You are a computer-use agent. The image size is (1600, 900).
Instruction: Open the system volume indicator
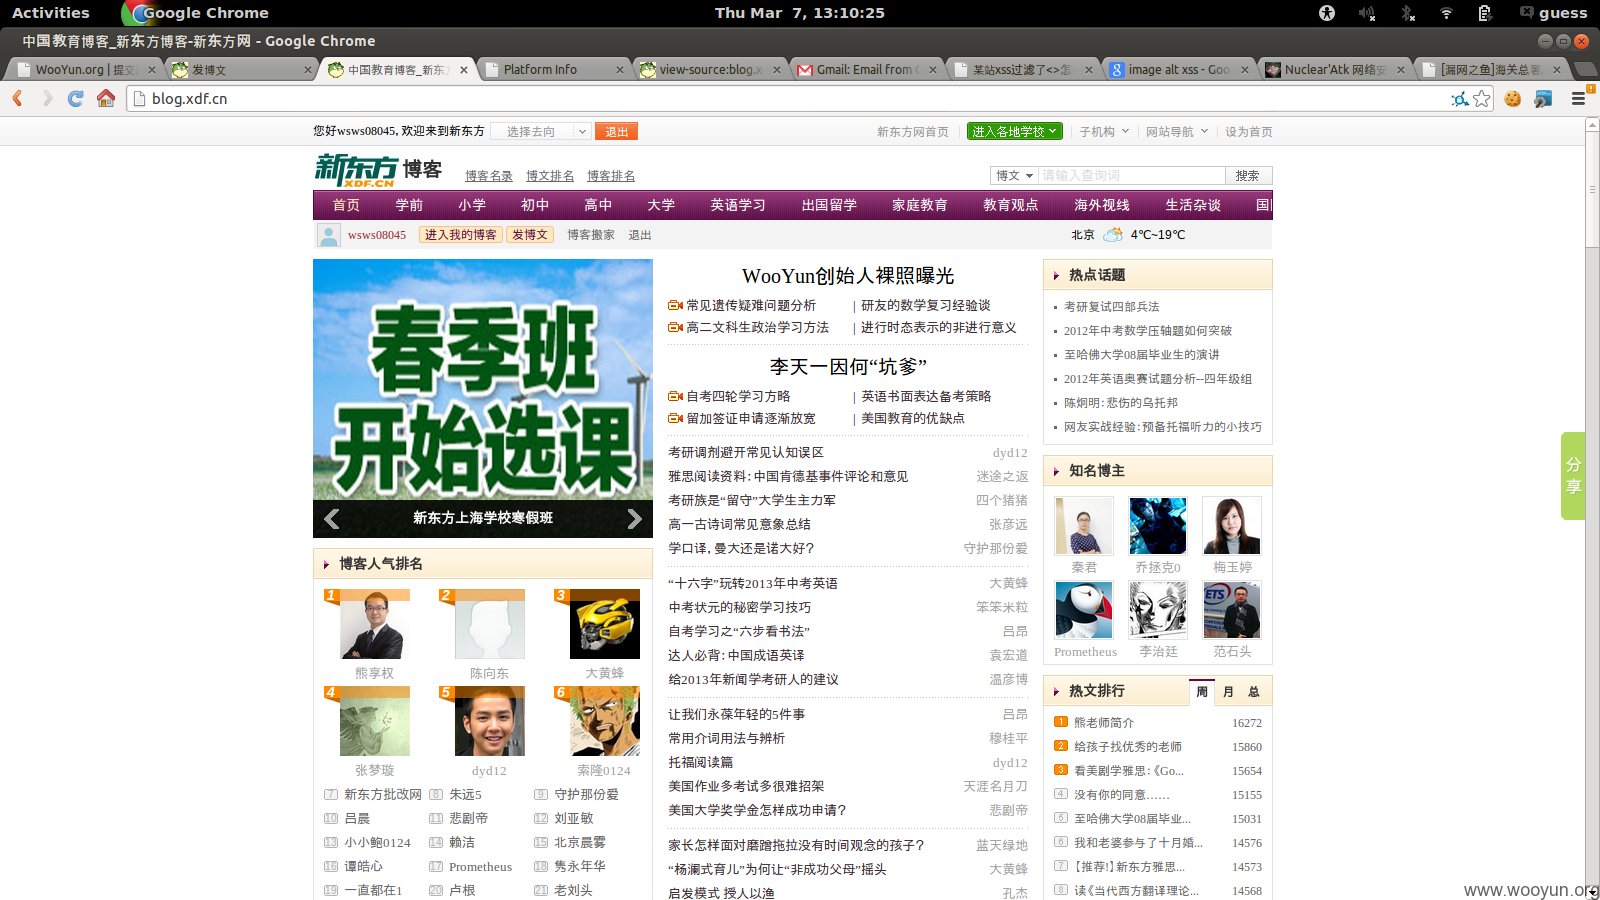[1367, 13]
